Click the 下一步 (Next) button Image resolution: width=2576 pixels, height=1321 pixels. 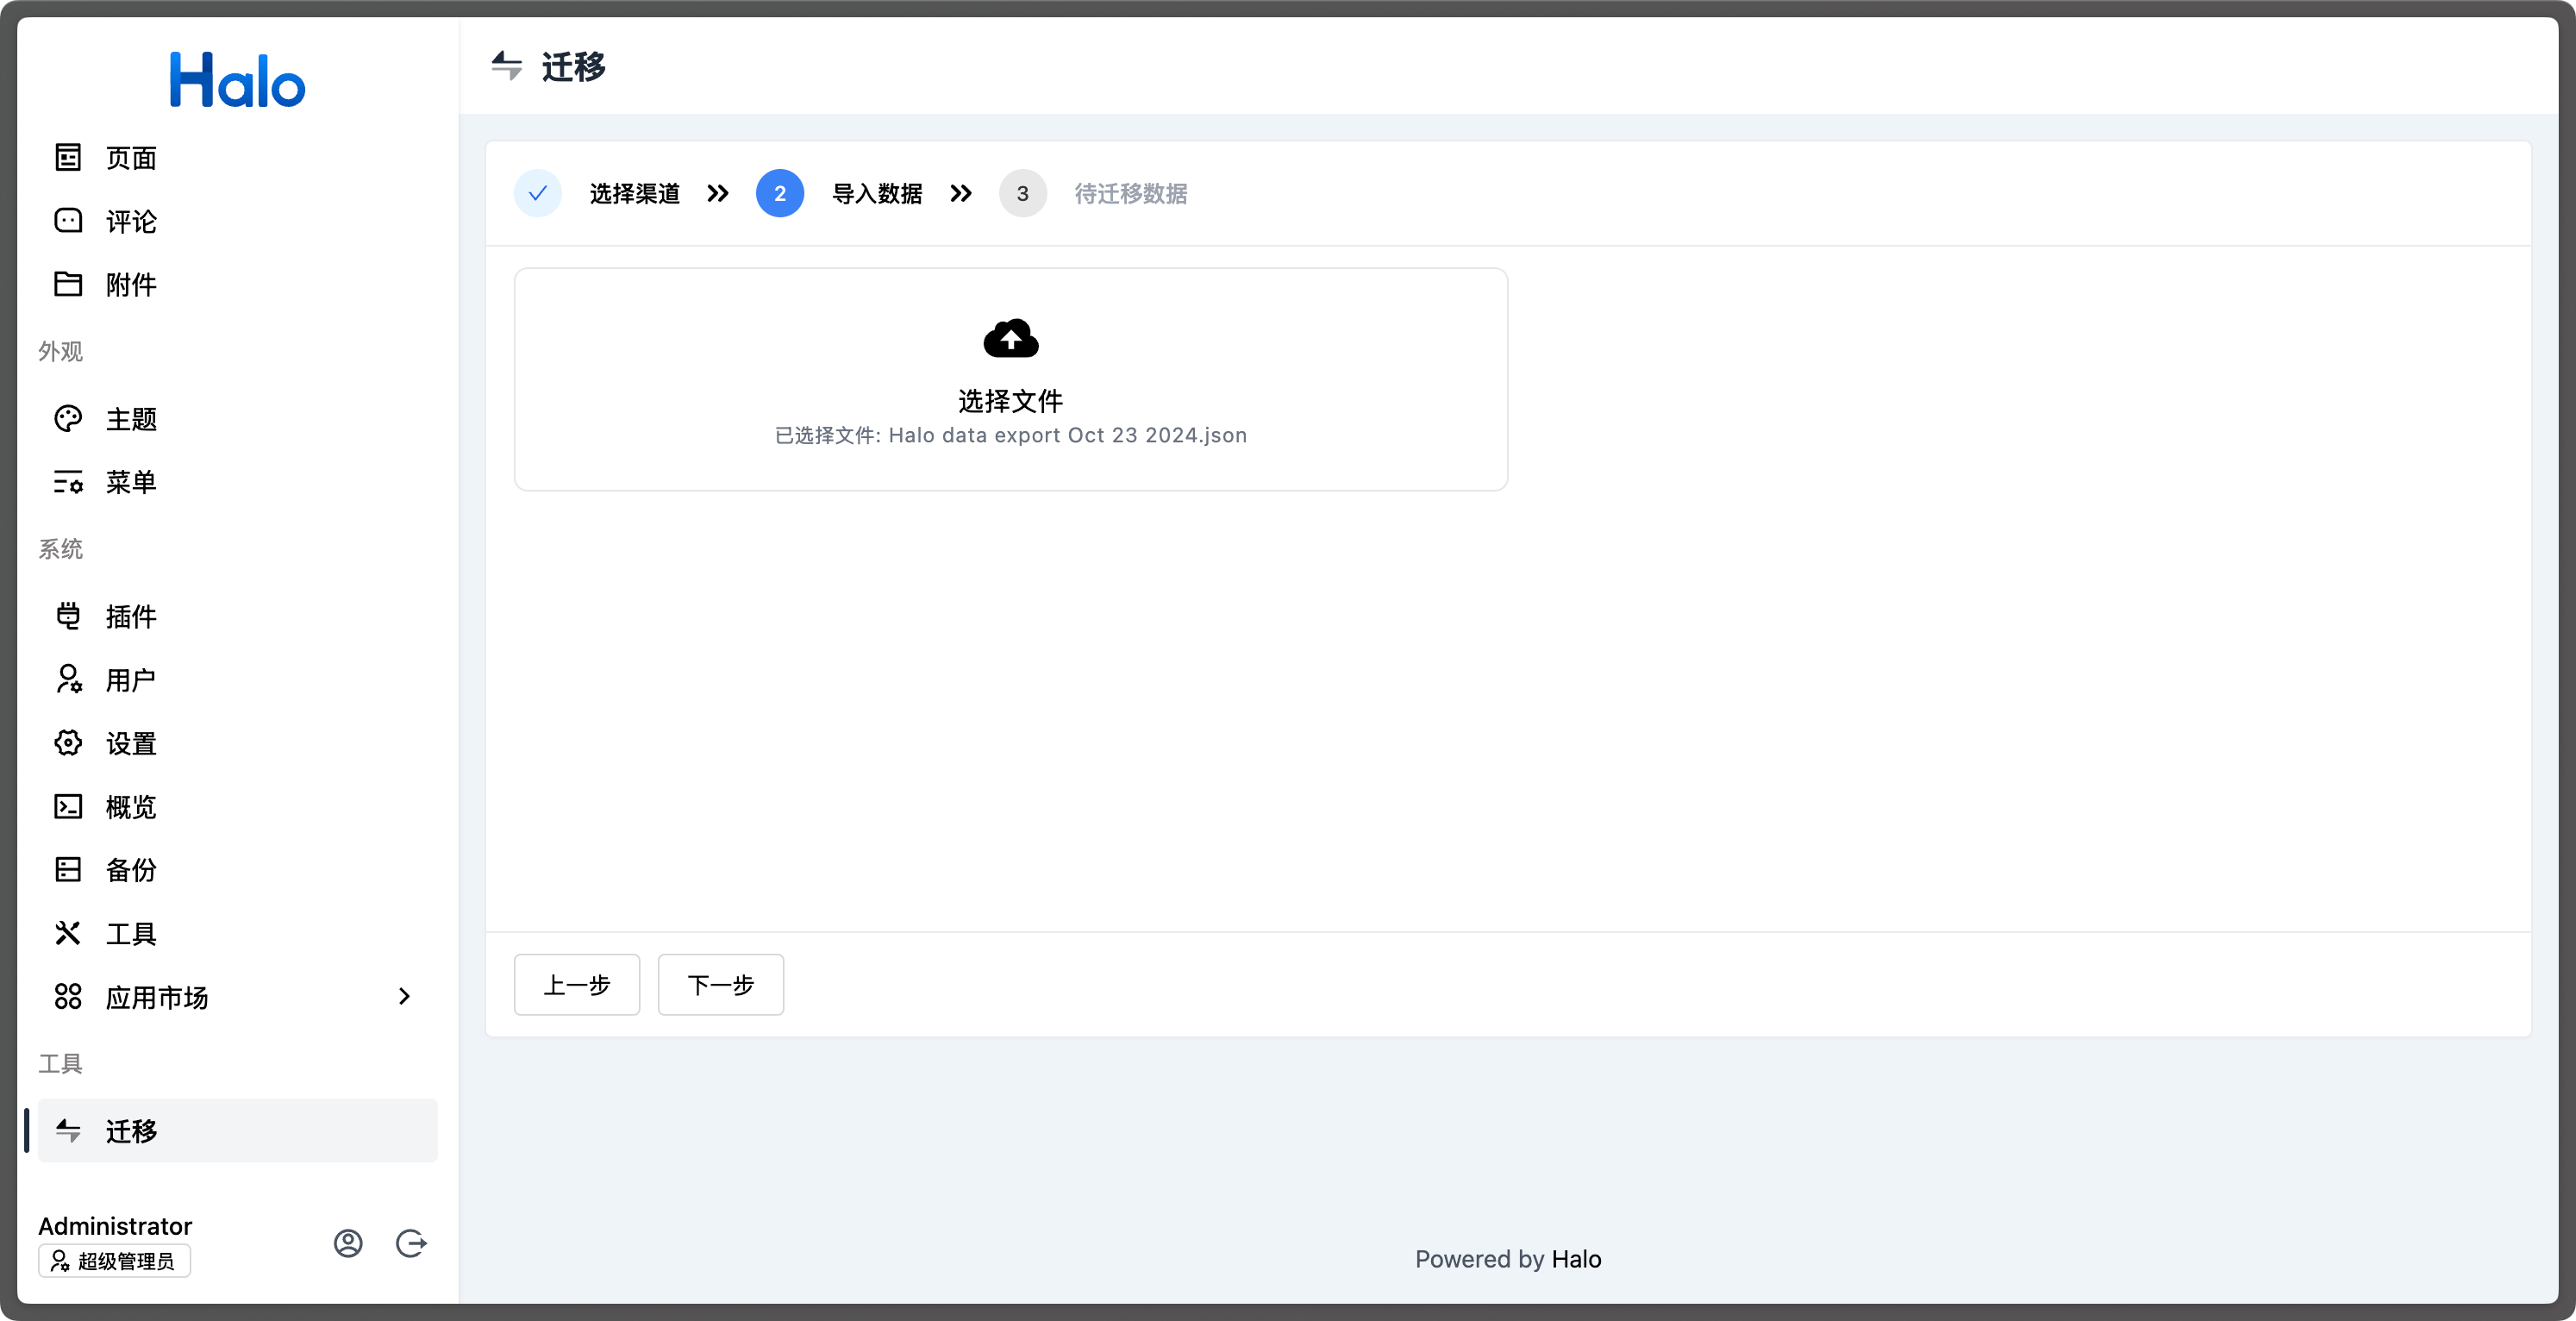coord(720,985)
